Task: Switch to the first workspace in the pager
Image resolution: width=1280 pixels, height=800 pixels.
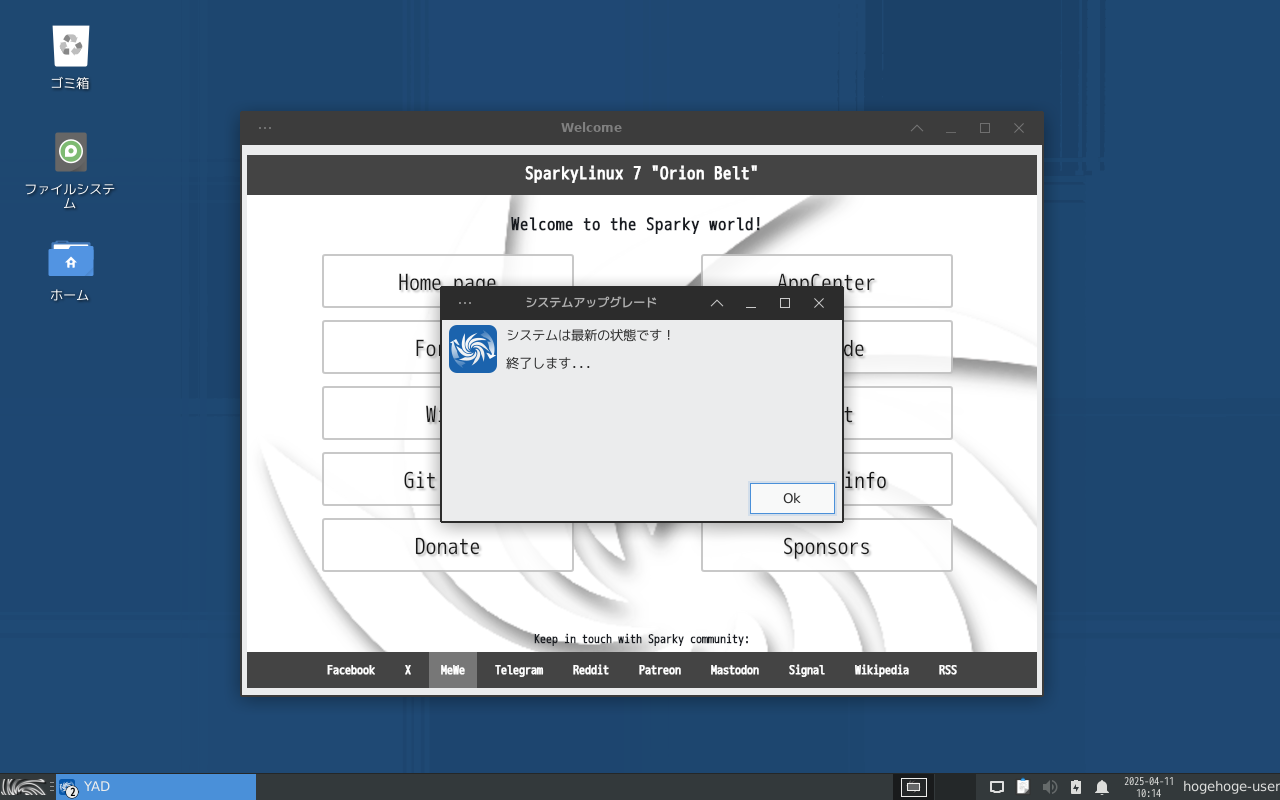Action: pyautogui.click(x=914, y=787)
